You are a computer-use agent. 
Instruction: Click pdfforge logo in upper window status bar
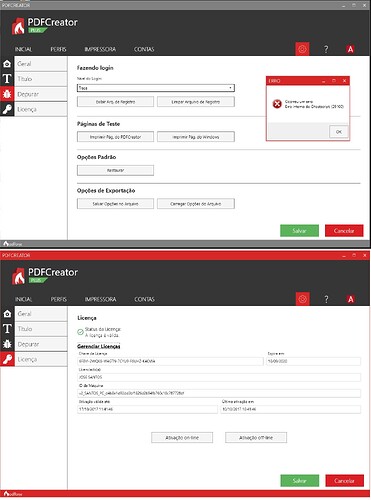point(13,244)
